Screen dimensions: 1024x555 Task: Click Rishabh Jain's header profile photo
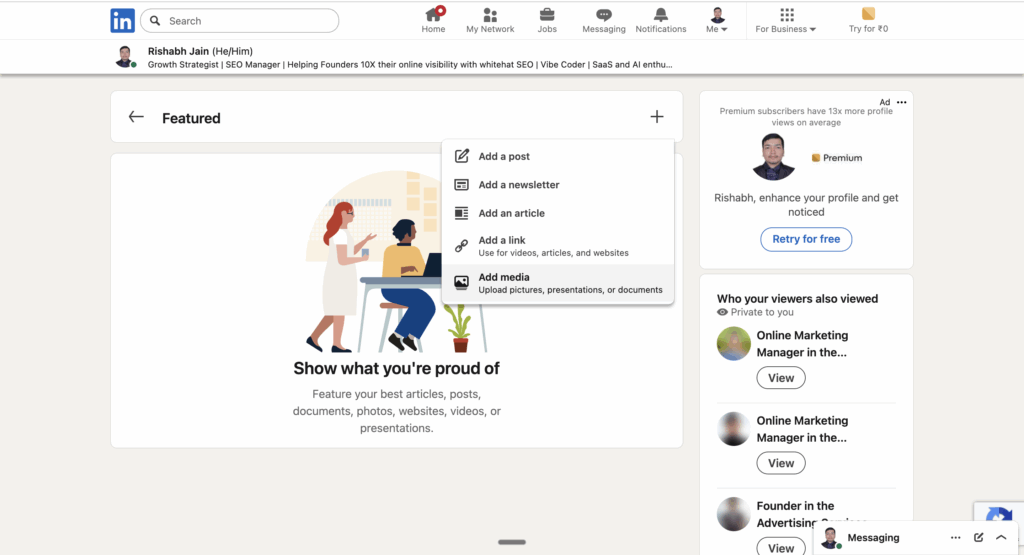125,57
